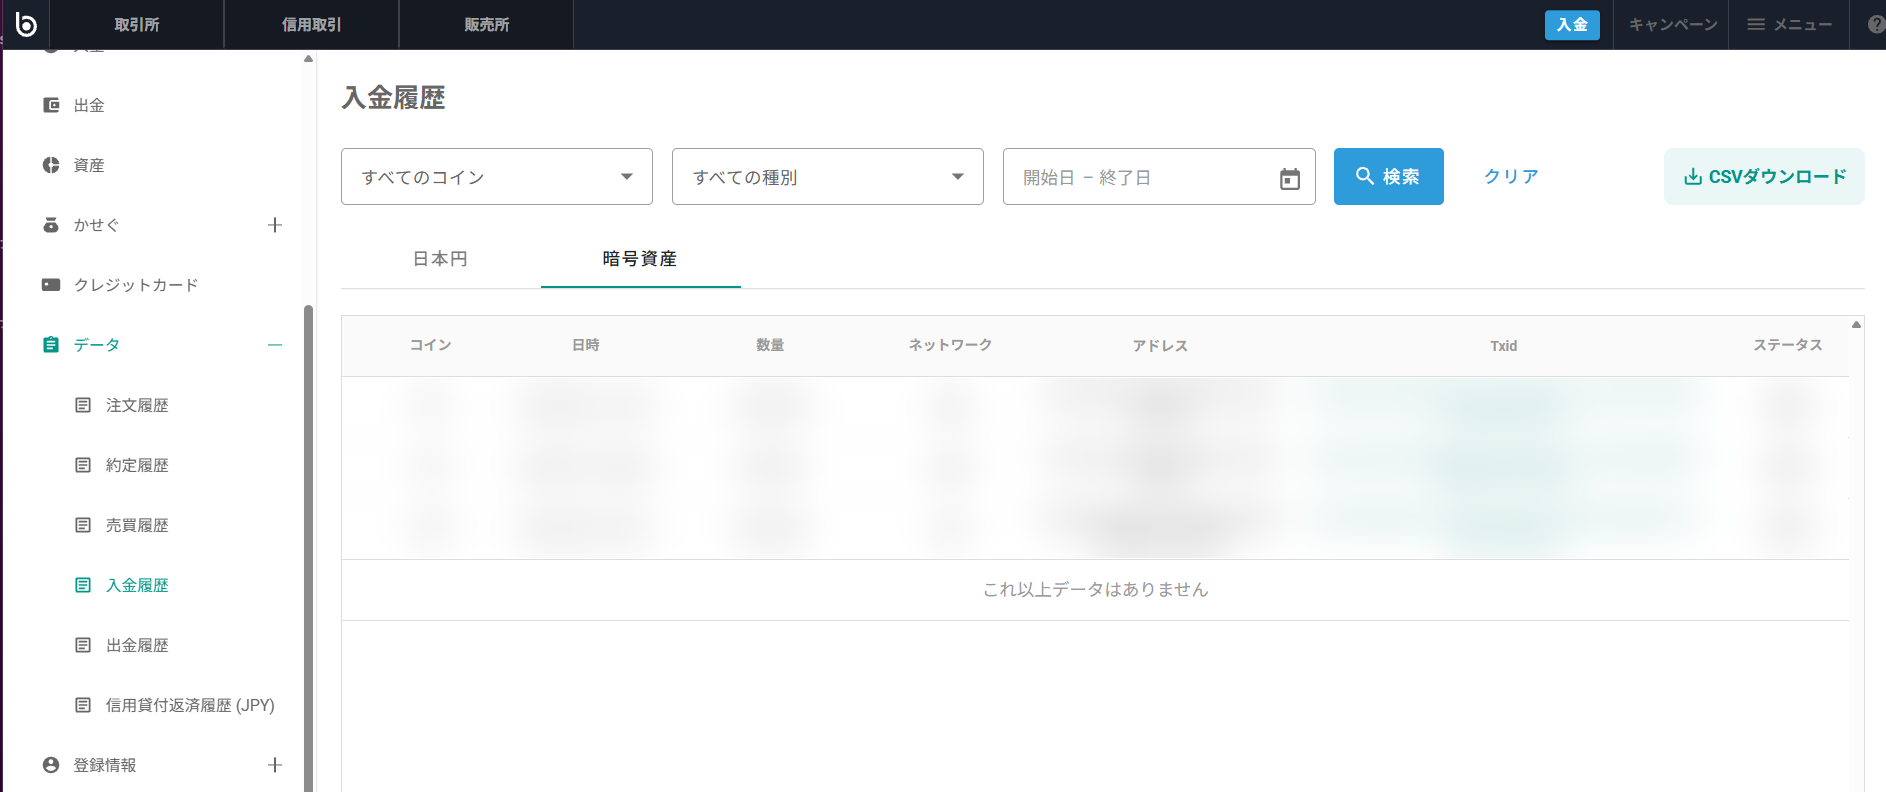Click the かせぐ money bag icon
Viewport: 1886px width, 792px height.
coord(51,225)
